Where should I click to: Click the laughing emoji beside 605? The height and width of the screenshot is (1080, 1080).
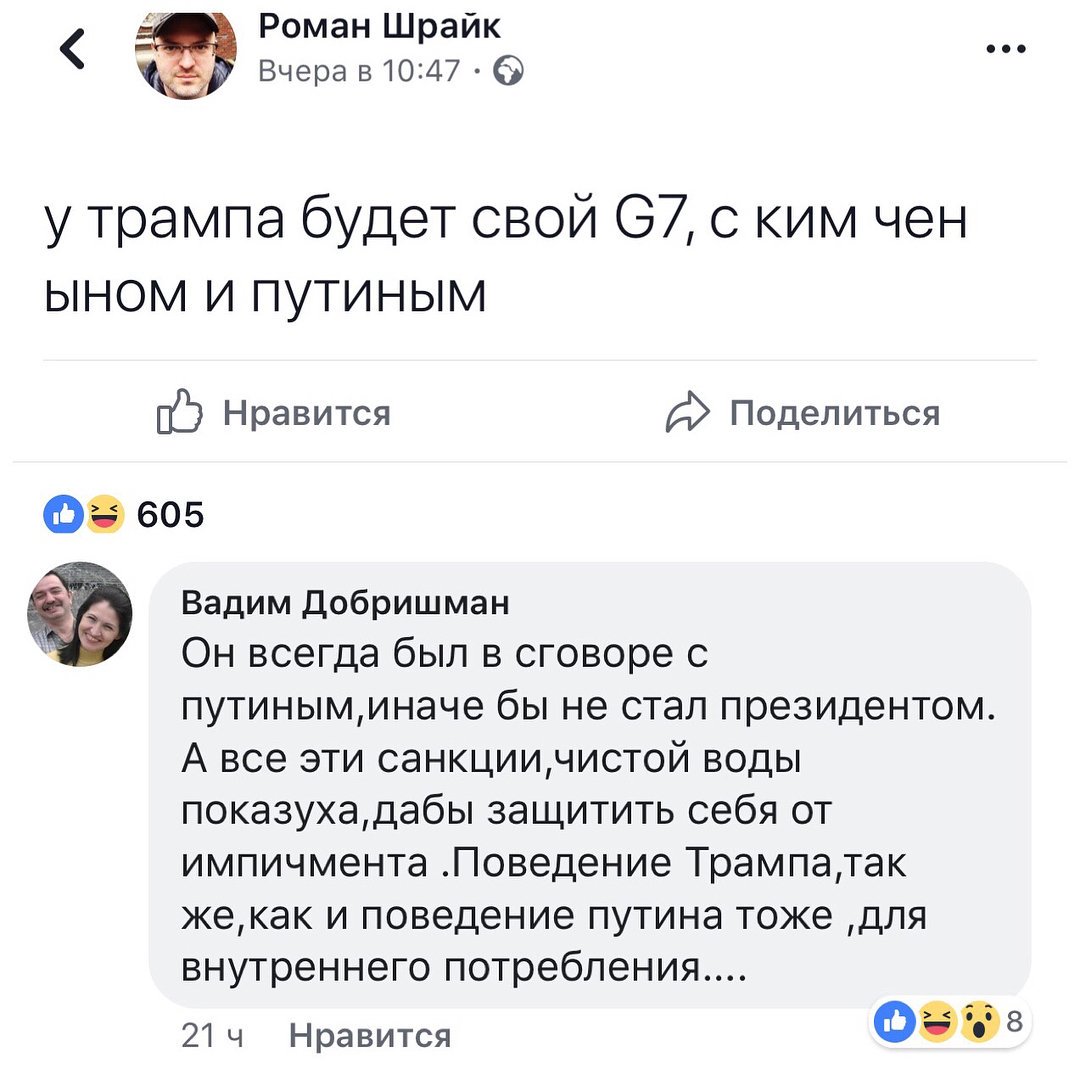click(102, 515)
